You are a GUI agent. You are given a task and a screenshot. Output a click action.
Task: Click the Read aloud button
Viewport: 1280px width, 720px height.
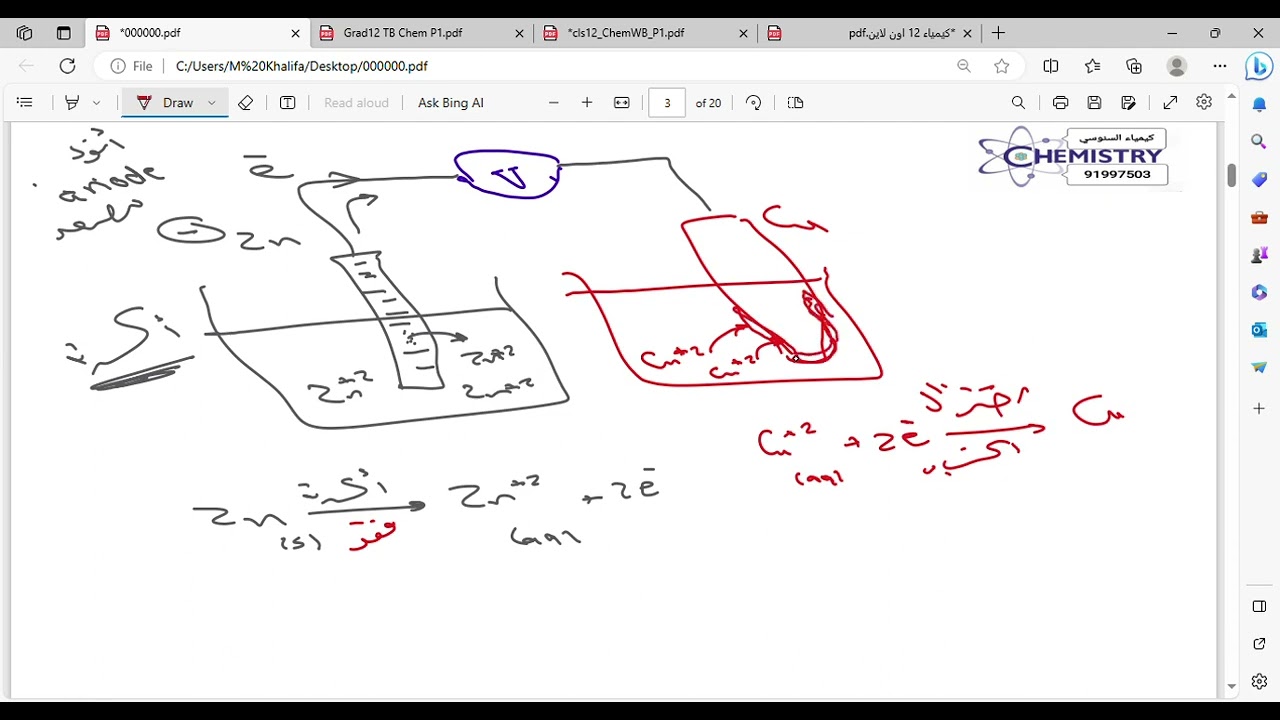356,103
